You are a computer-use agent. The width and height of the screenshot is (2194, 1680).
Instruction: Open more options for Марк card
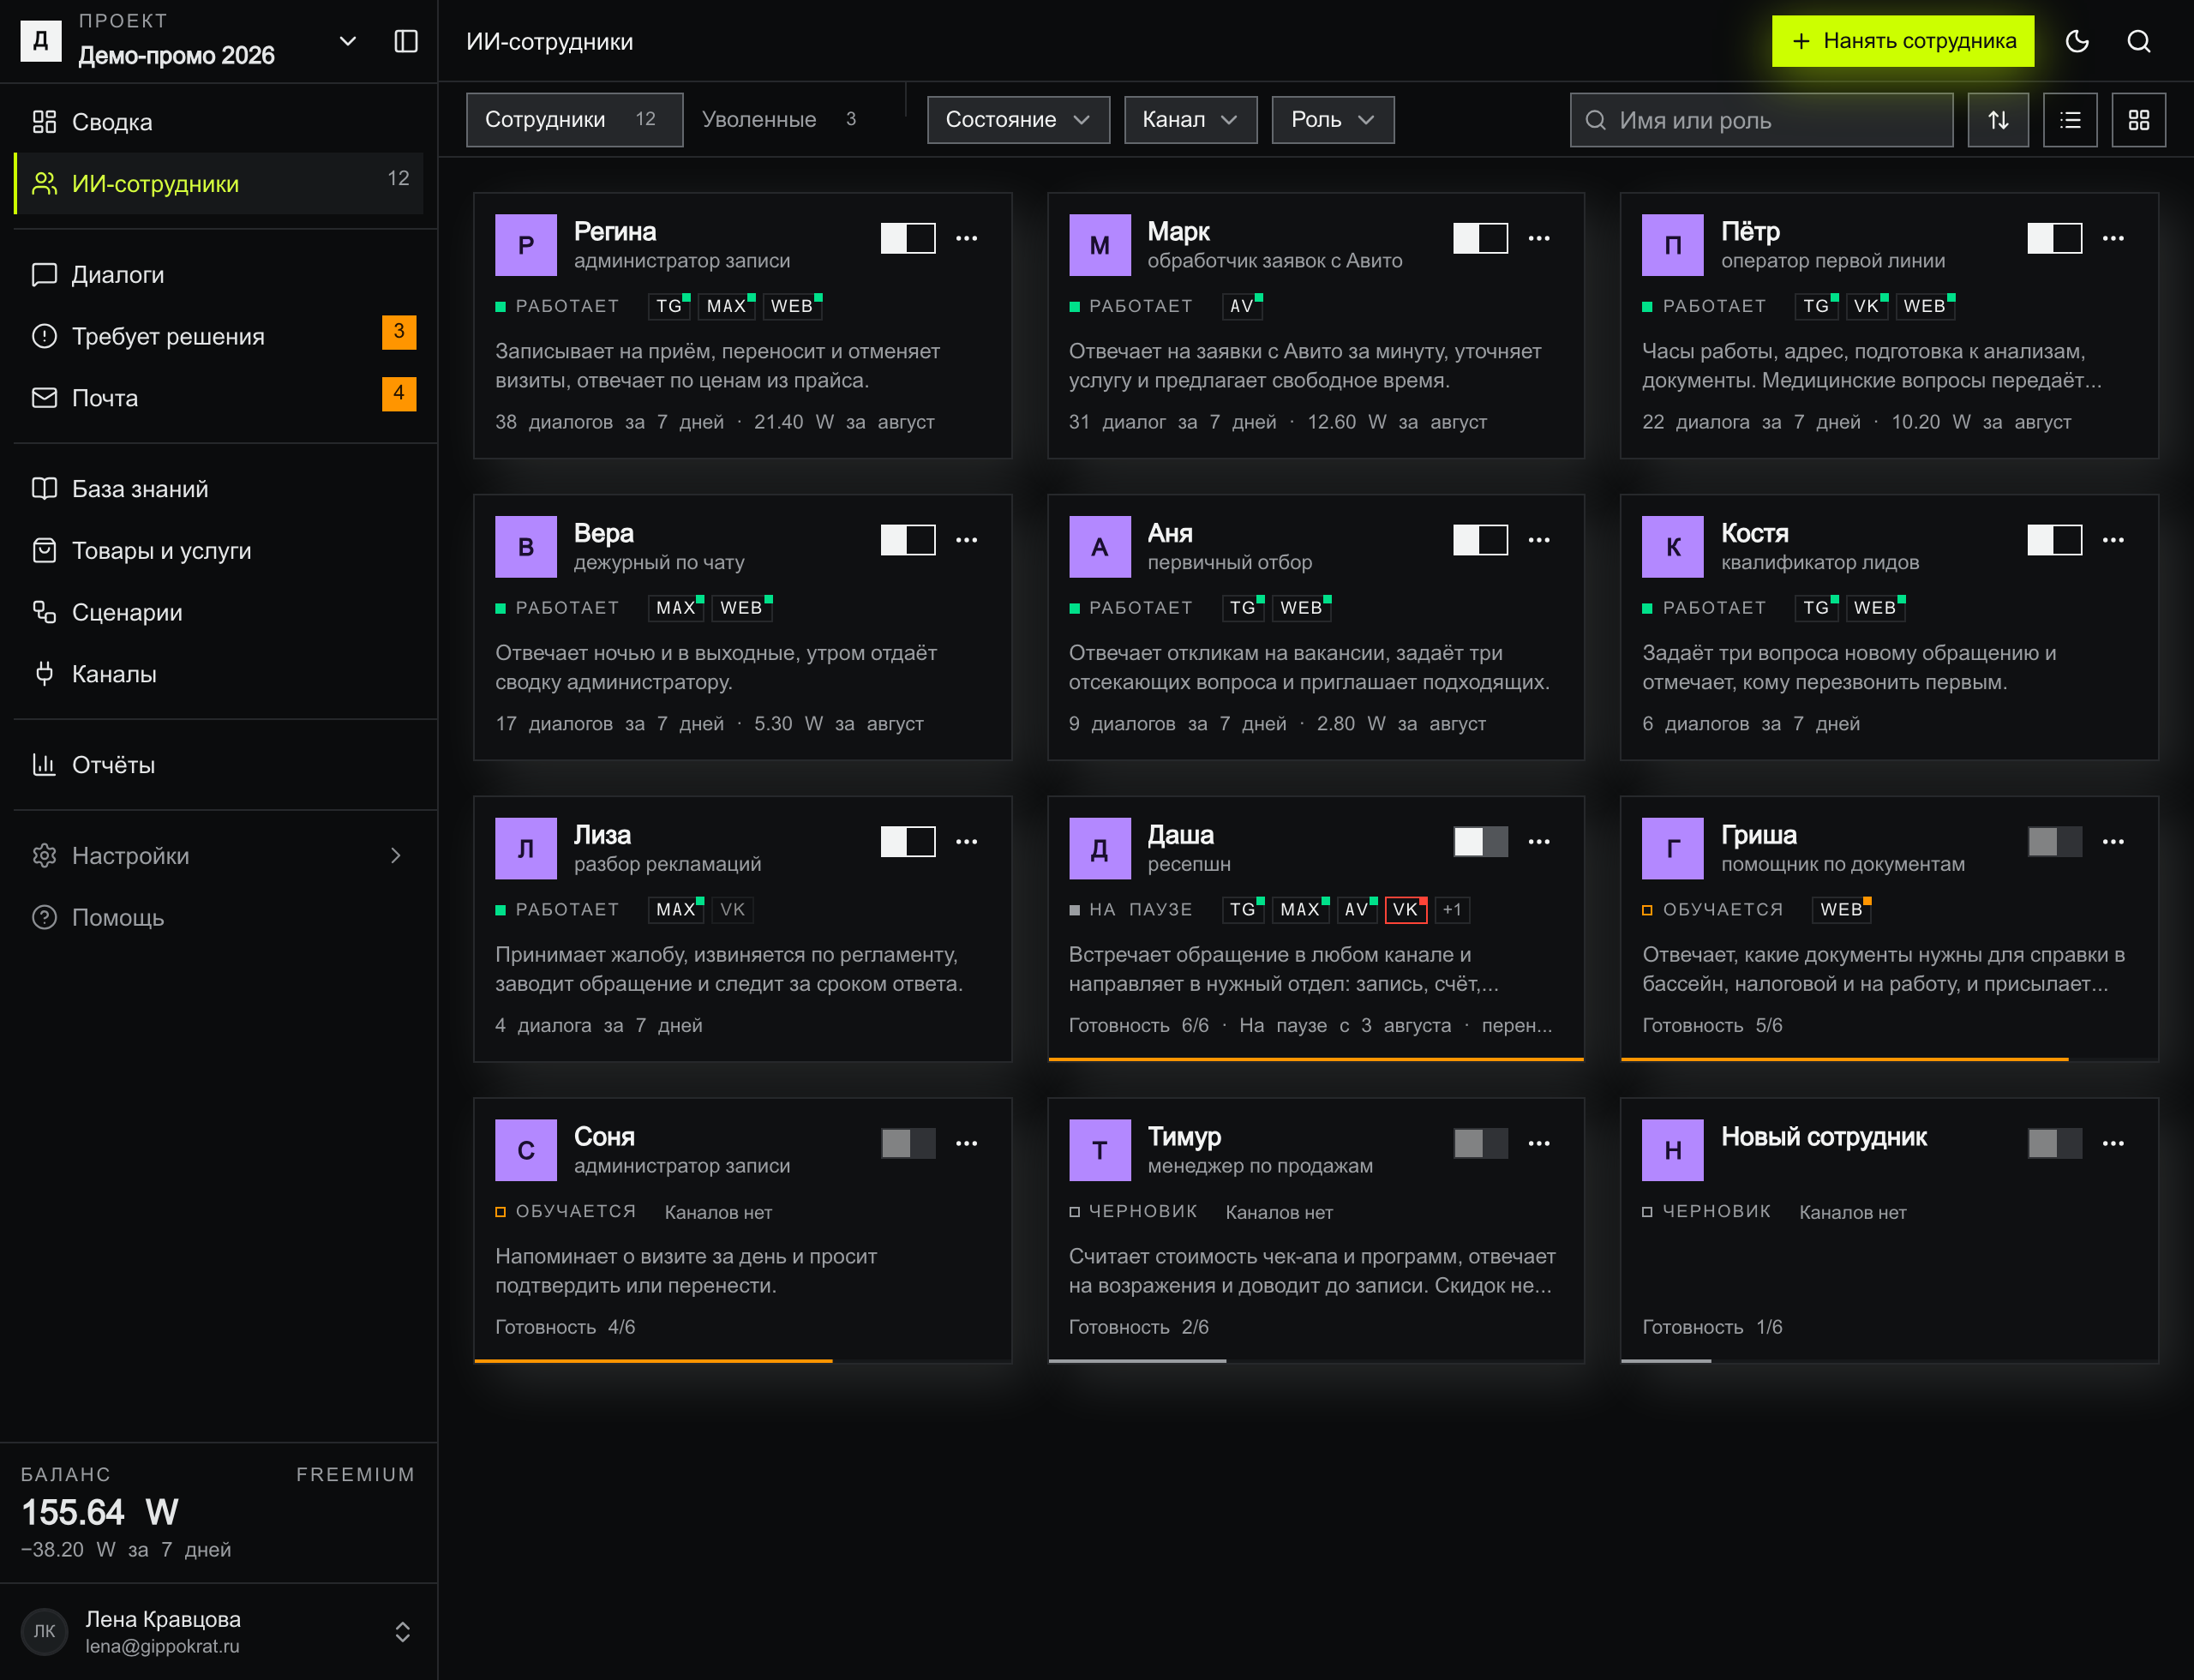(1539, 238)
